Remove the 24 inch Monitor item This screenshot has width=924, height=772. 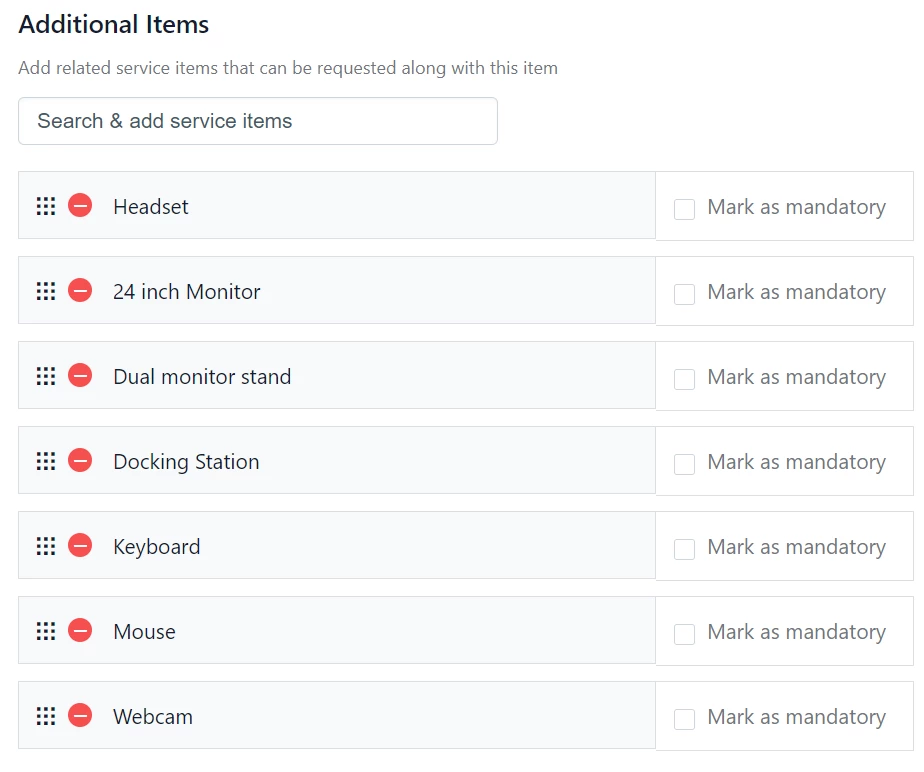click(80, 291)
